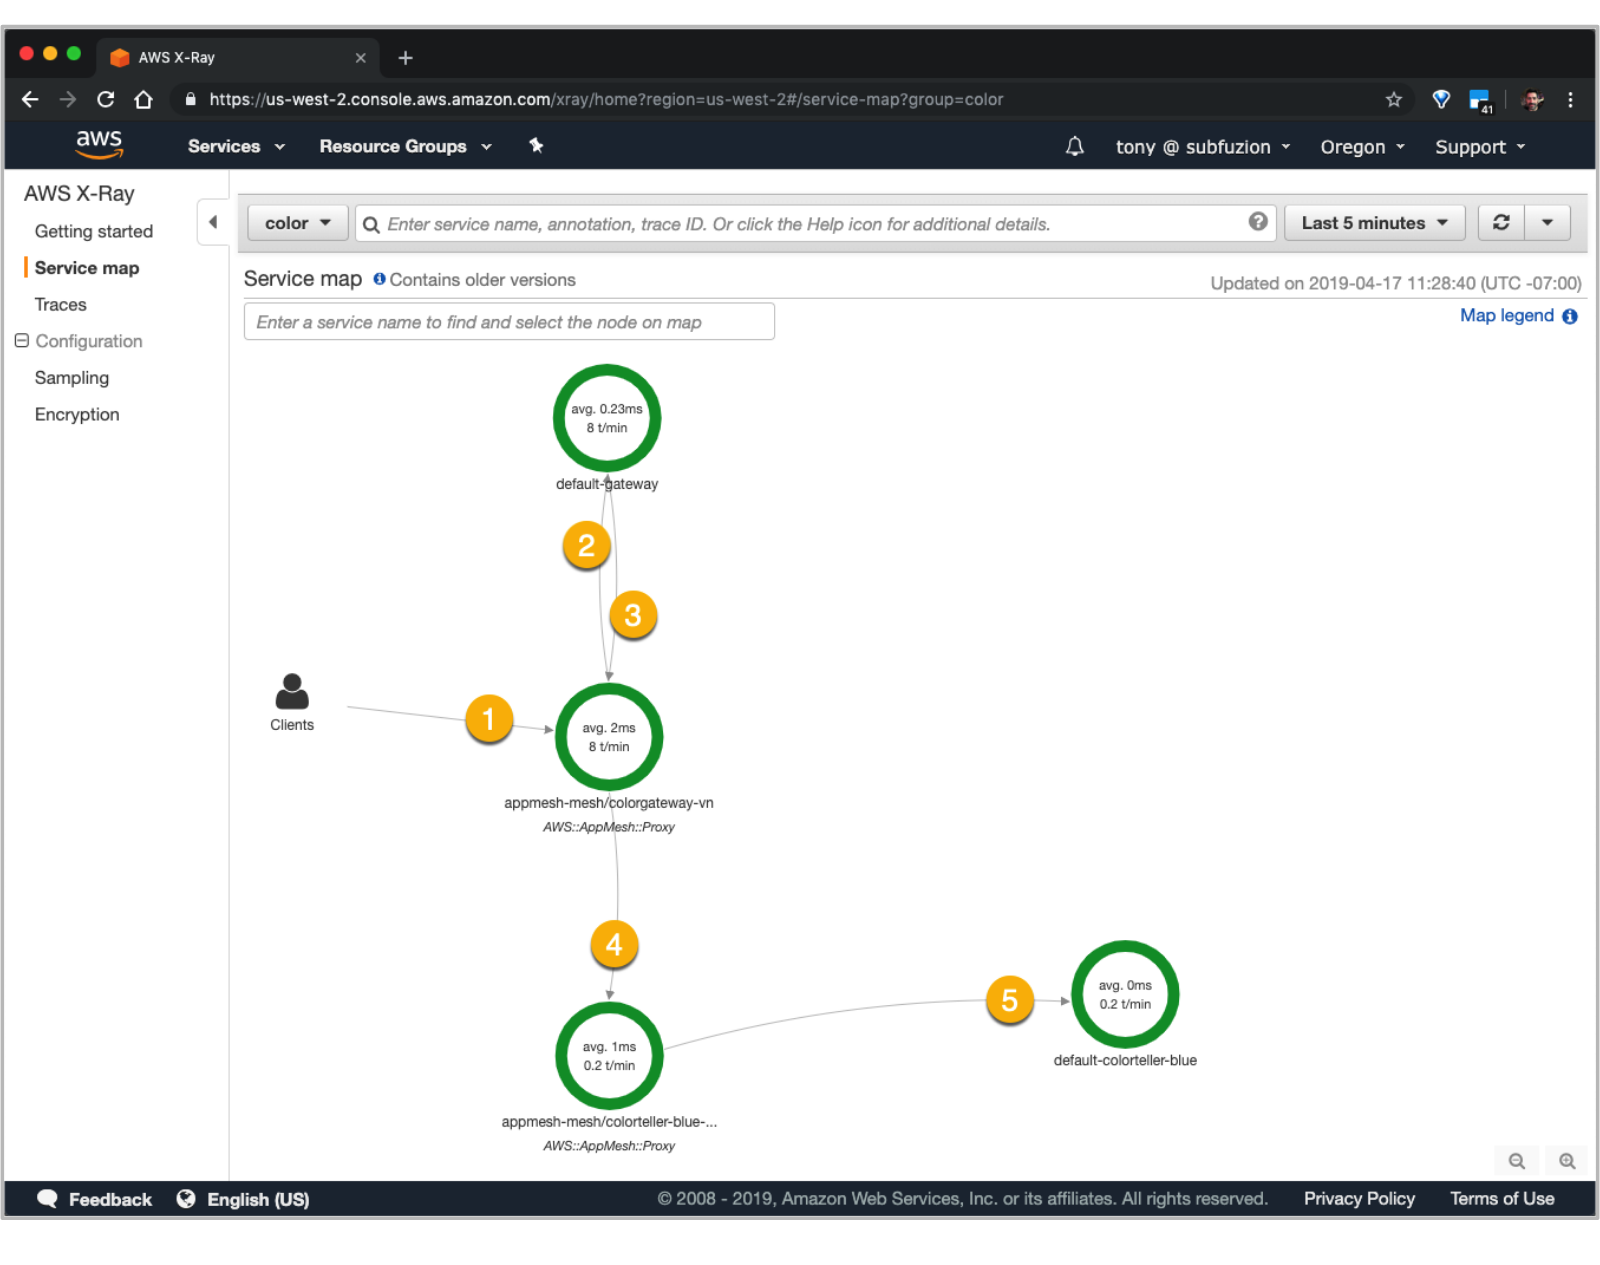Open the Oregon region selector
The height and width of the screenshot is (1265, 1600).
click(1362, 147)
